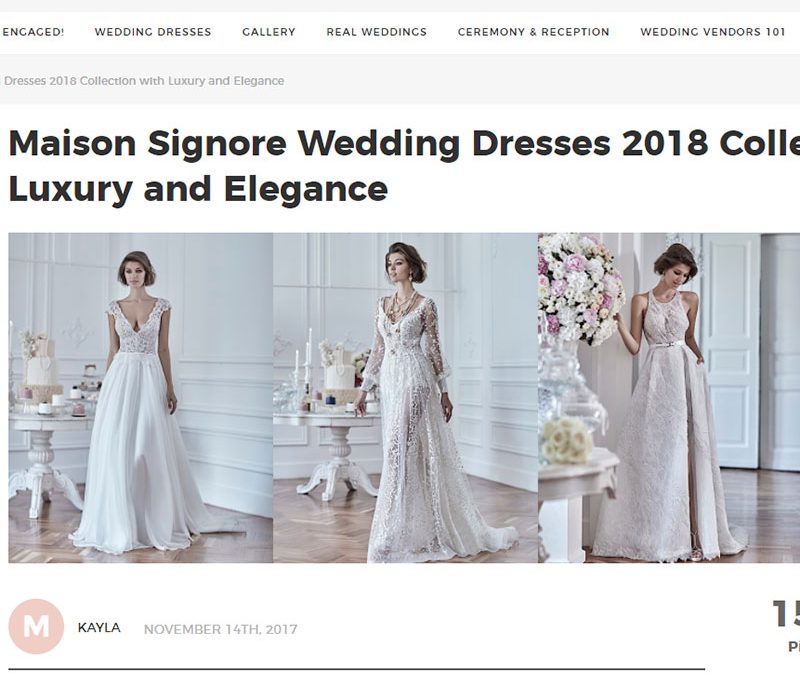Go to Real Weddings section
This screenshot has height=675, width=800.
pos(377,32)
